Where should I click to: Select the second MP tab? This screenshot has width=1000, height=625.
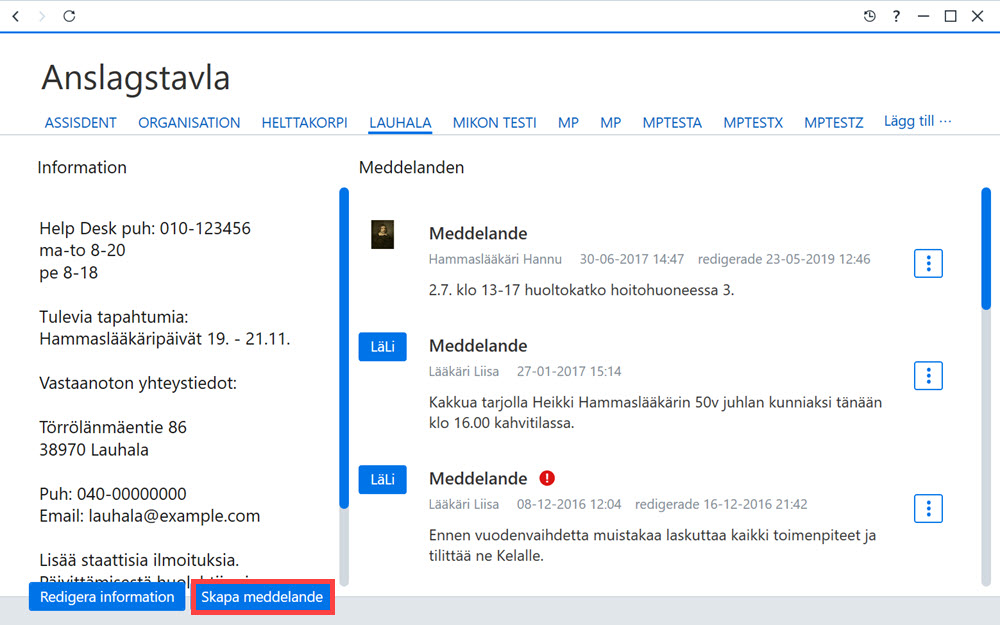tap(610, 122)
